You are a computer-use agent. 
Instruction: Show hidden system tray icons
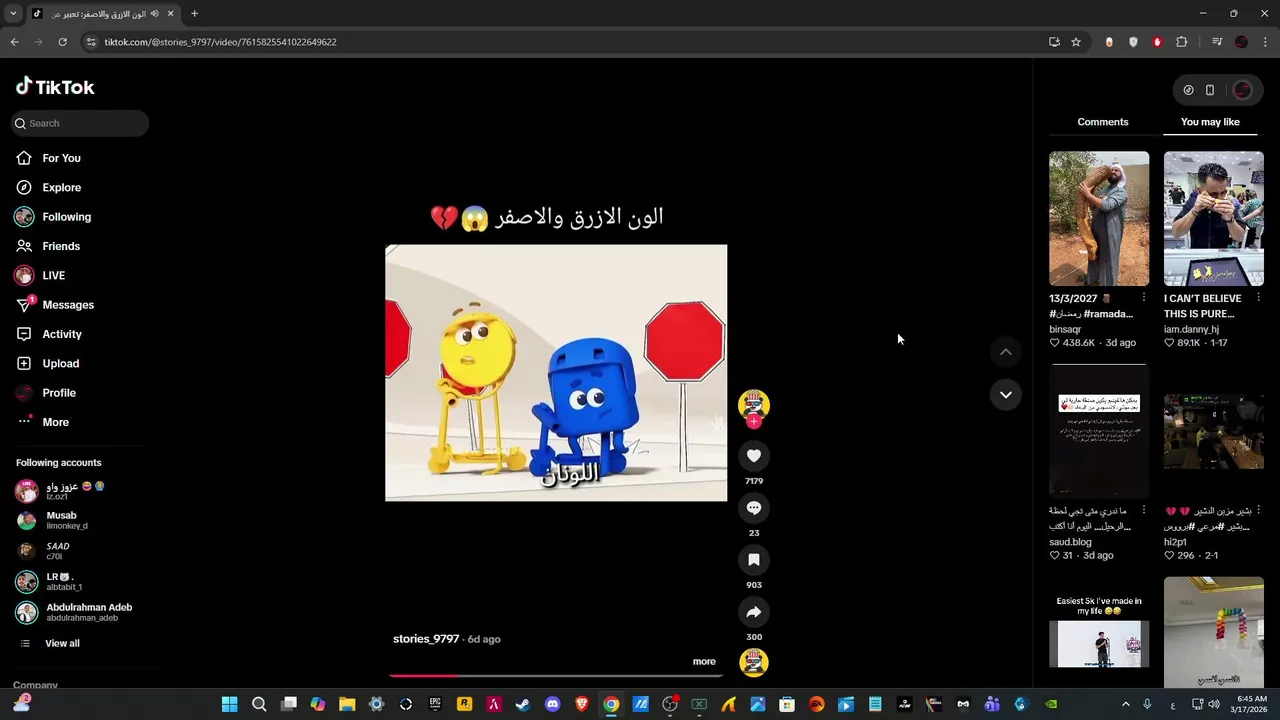(1125, 704)
